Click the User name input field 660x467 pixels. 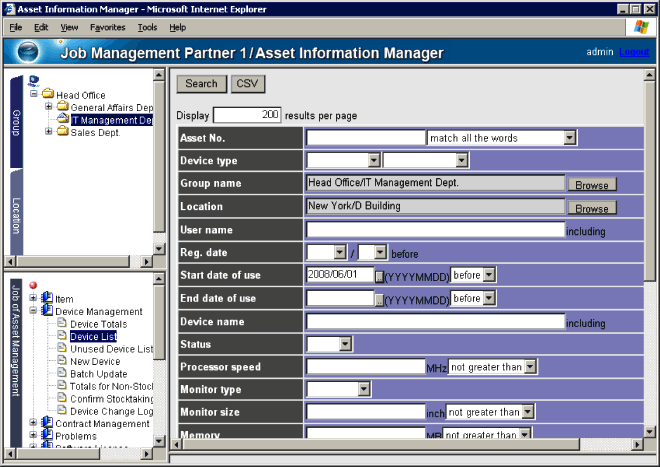pos(434,229)
